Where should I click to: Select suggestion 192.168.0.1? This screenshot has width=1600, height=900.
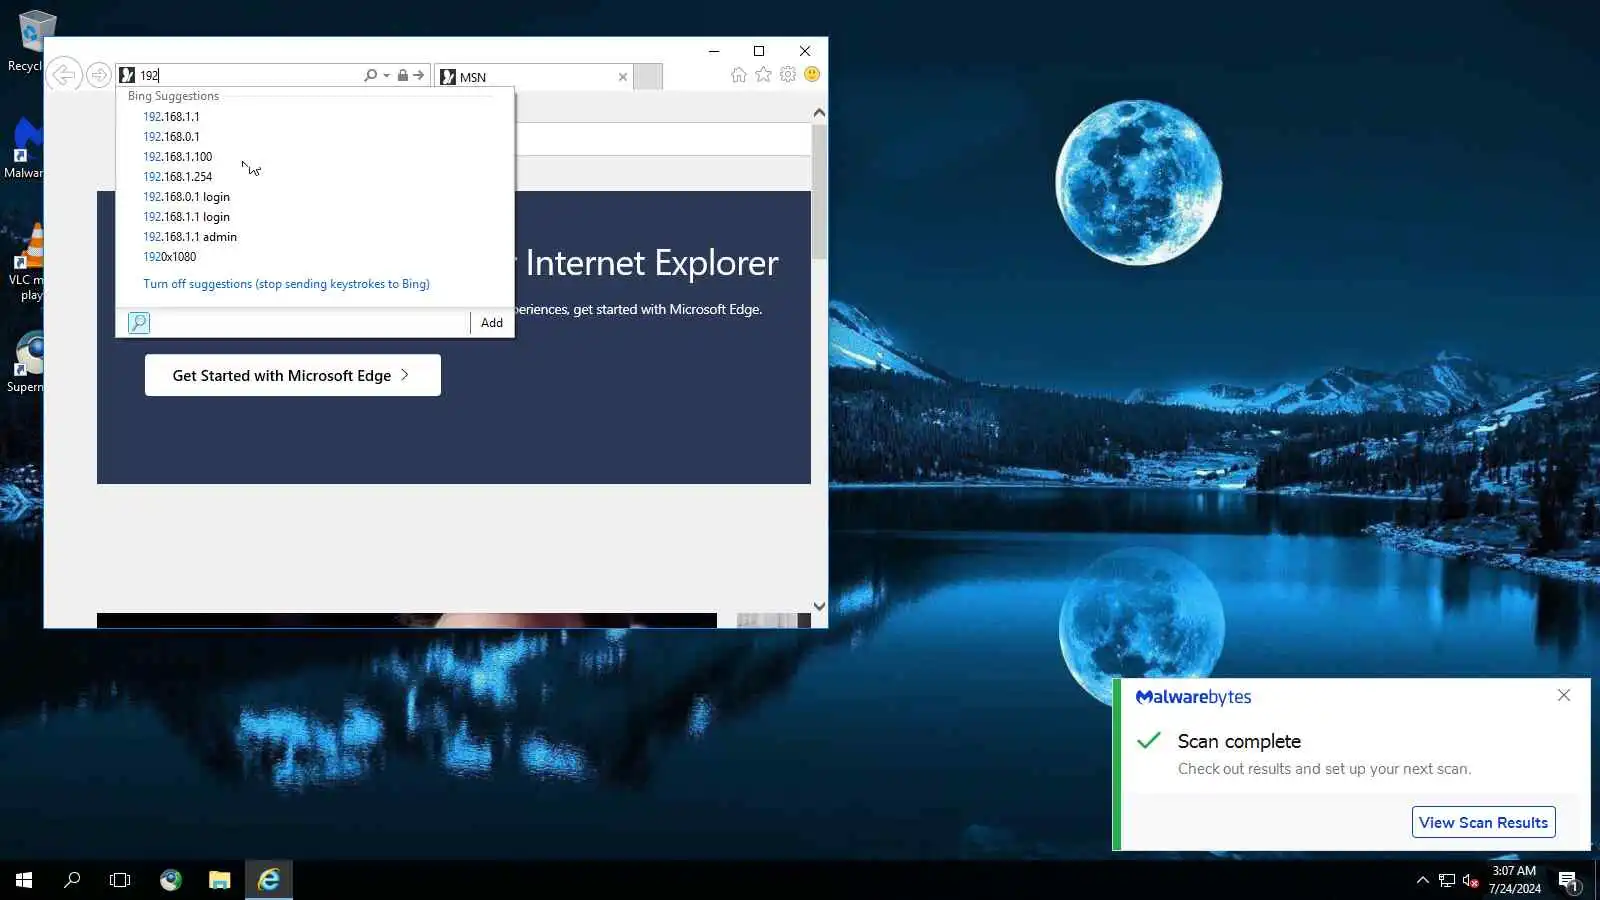click(x=171, y=137)
